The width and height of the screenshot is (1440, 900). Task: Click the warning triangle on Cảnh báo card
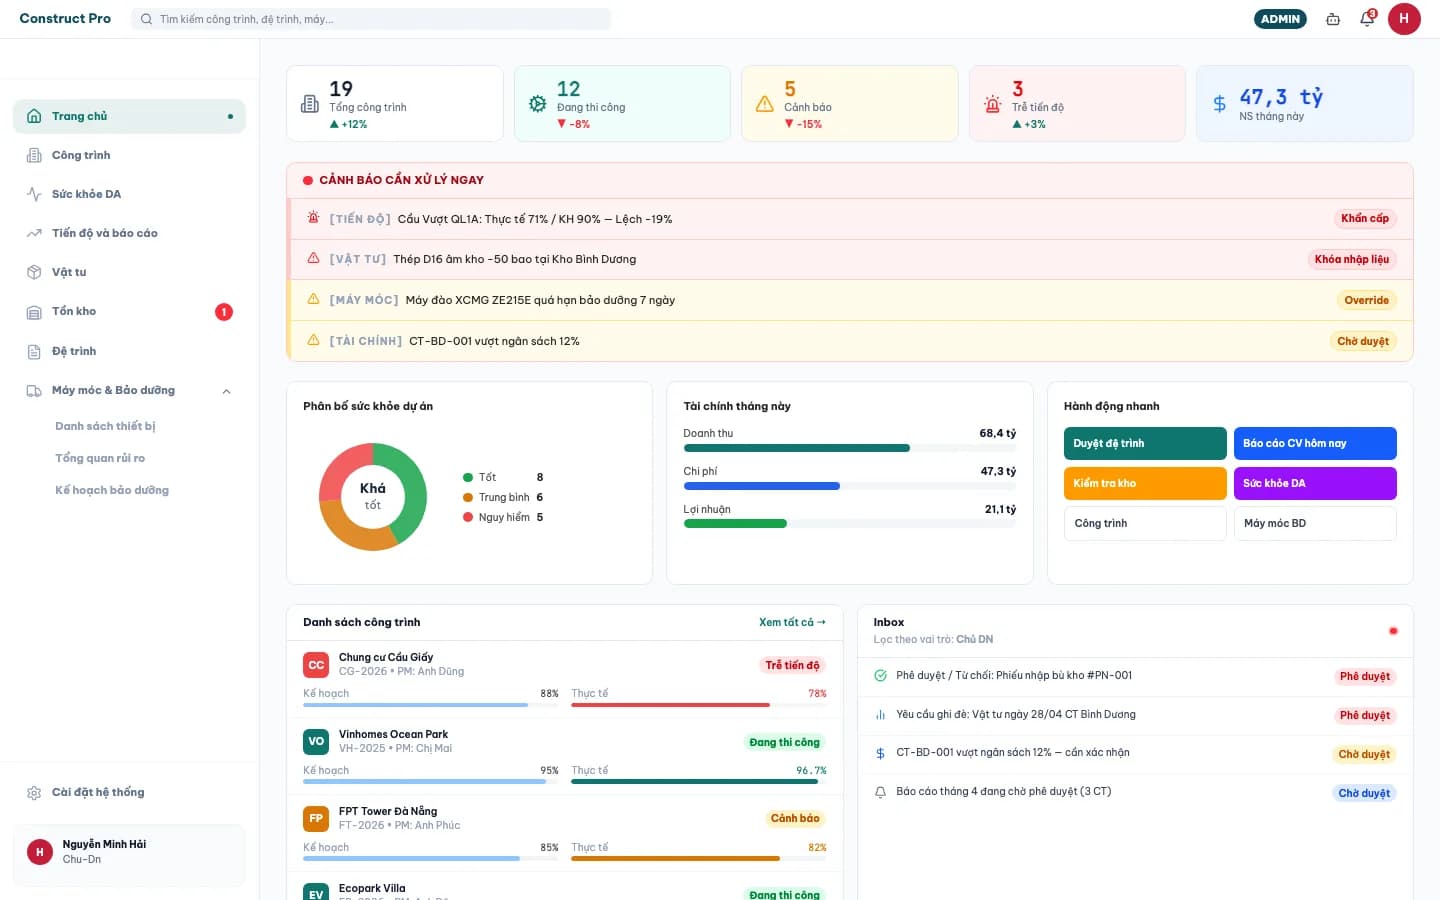[765, 104]
